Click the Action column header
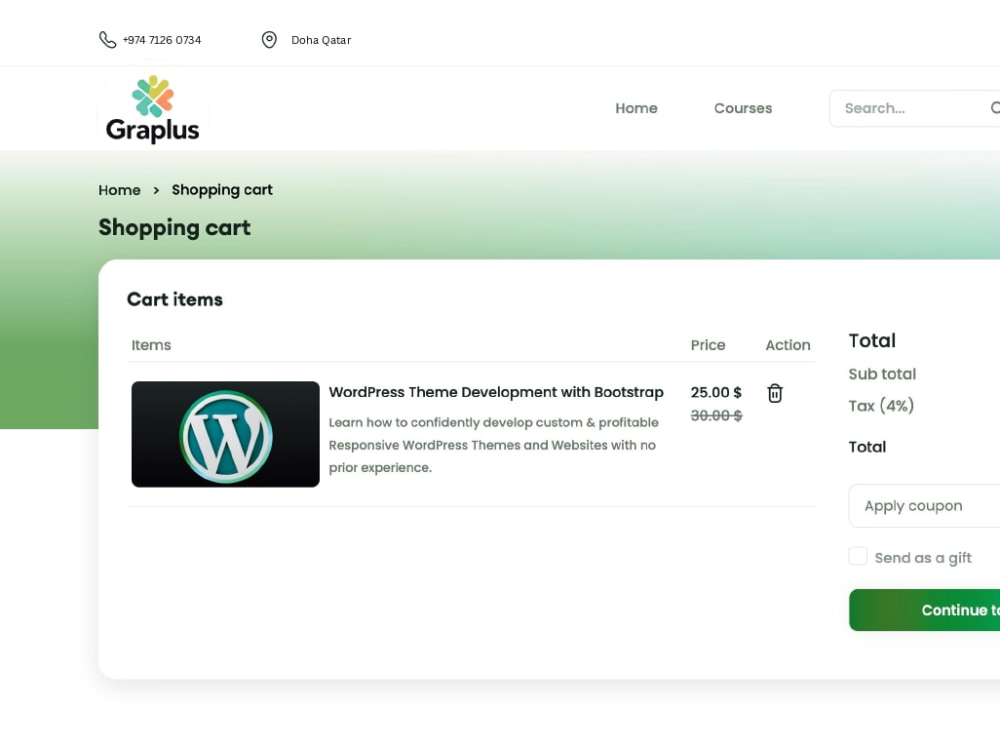Screen dimensions: 1000x750 788,345
